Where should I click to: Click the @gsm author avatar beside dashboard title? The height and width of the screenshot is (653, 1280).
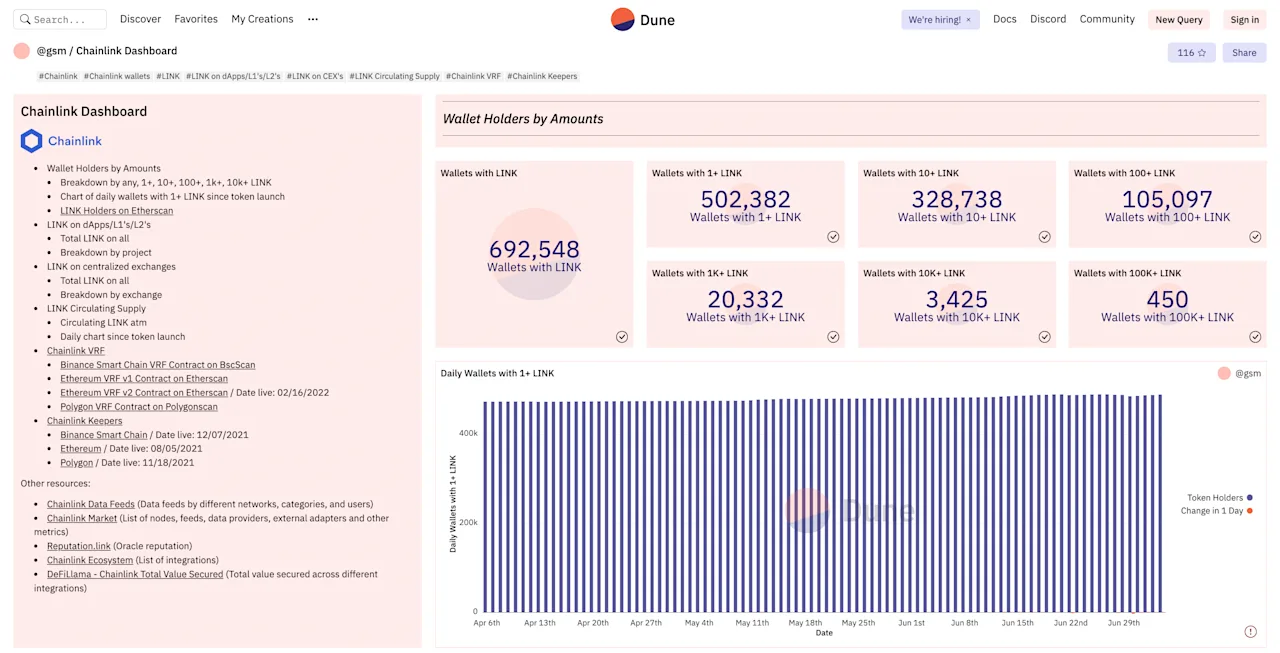[22, 51]
